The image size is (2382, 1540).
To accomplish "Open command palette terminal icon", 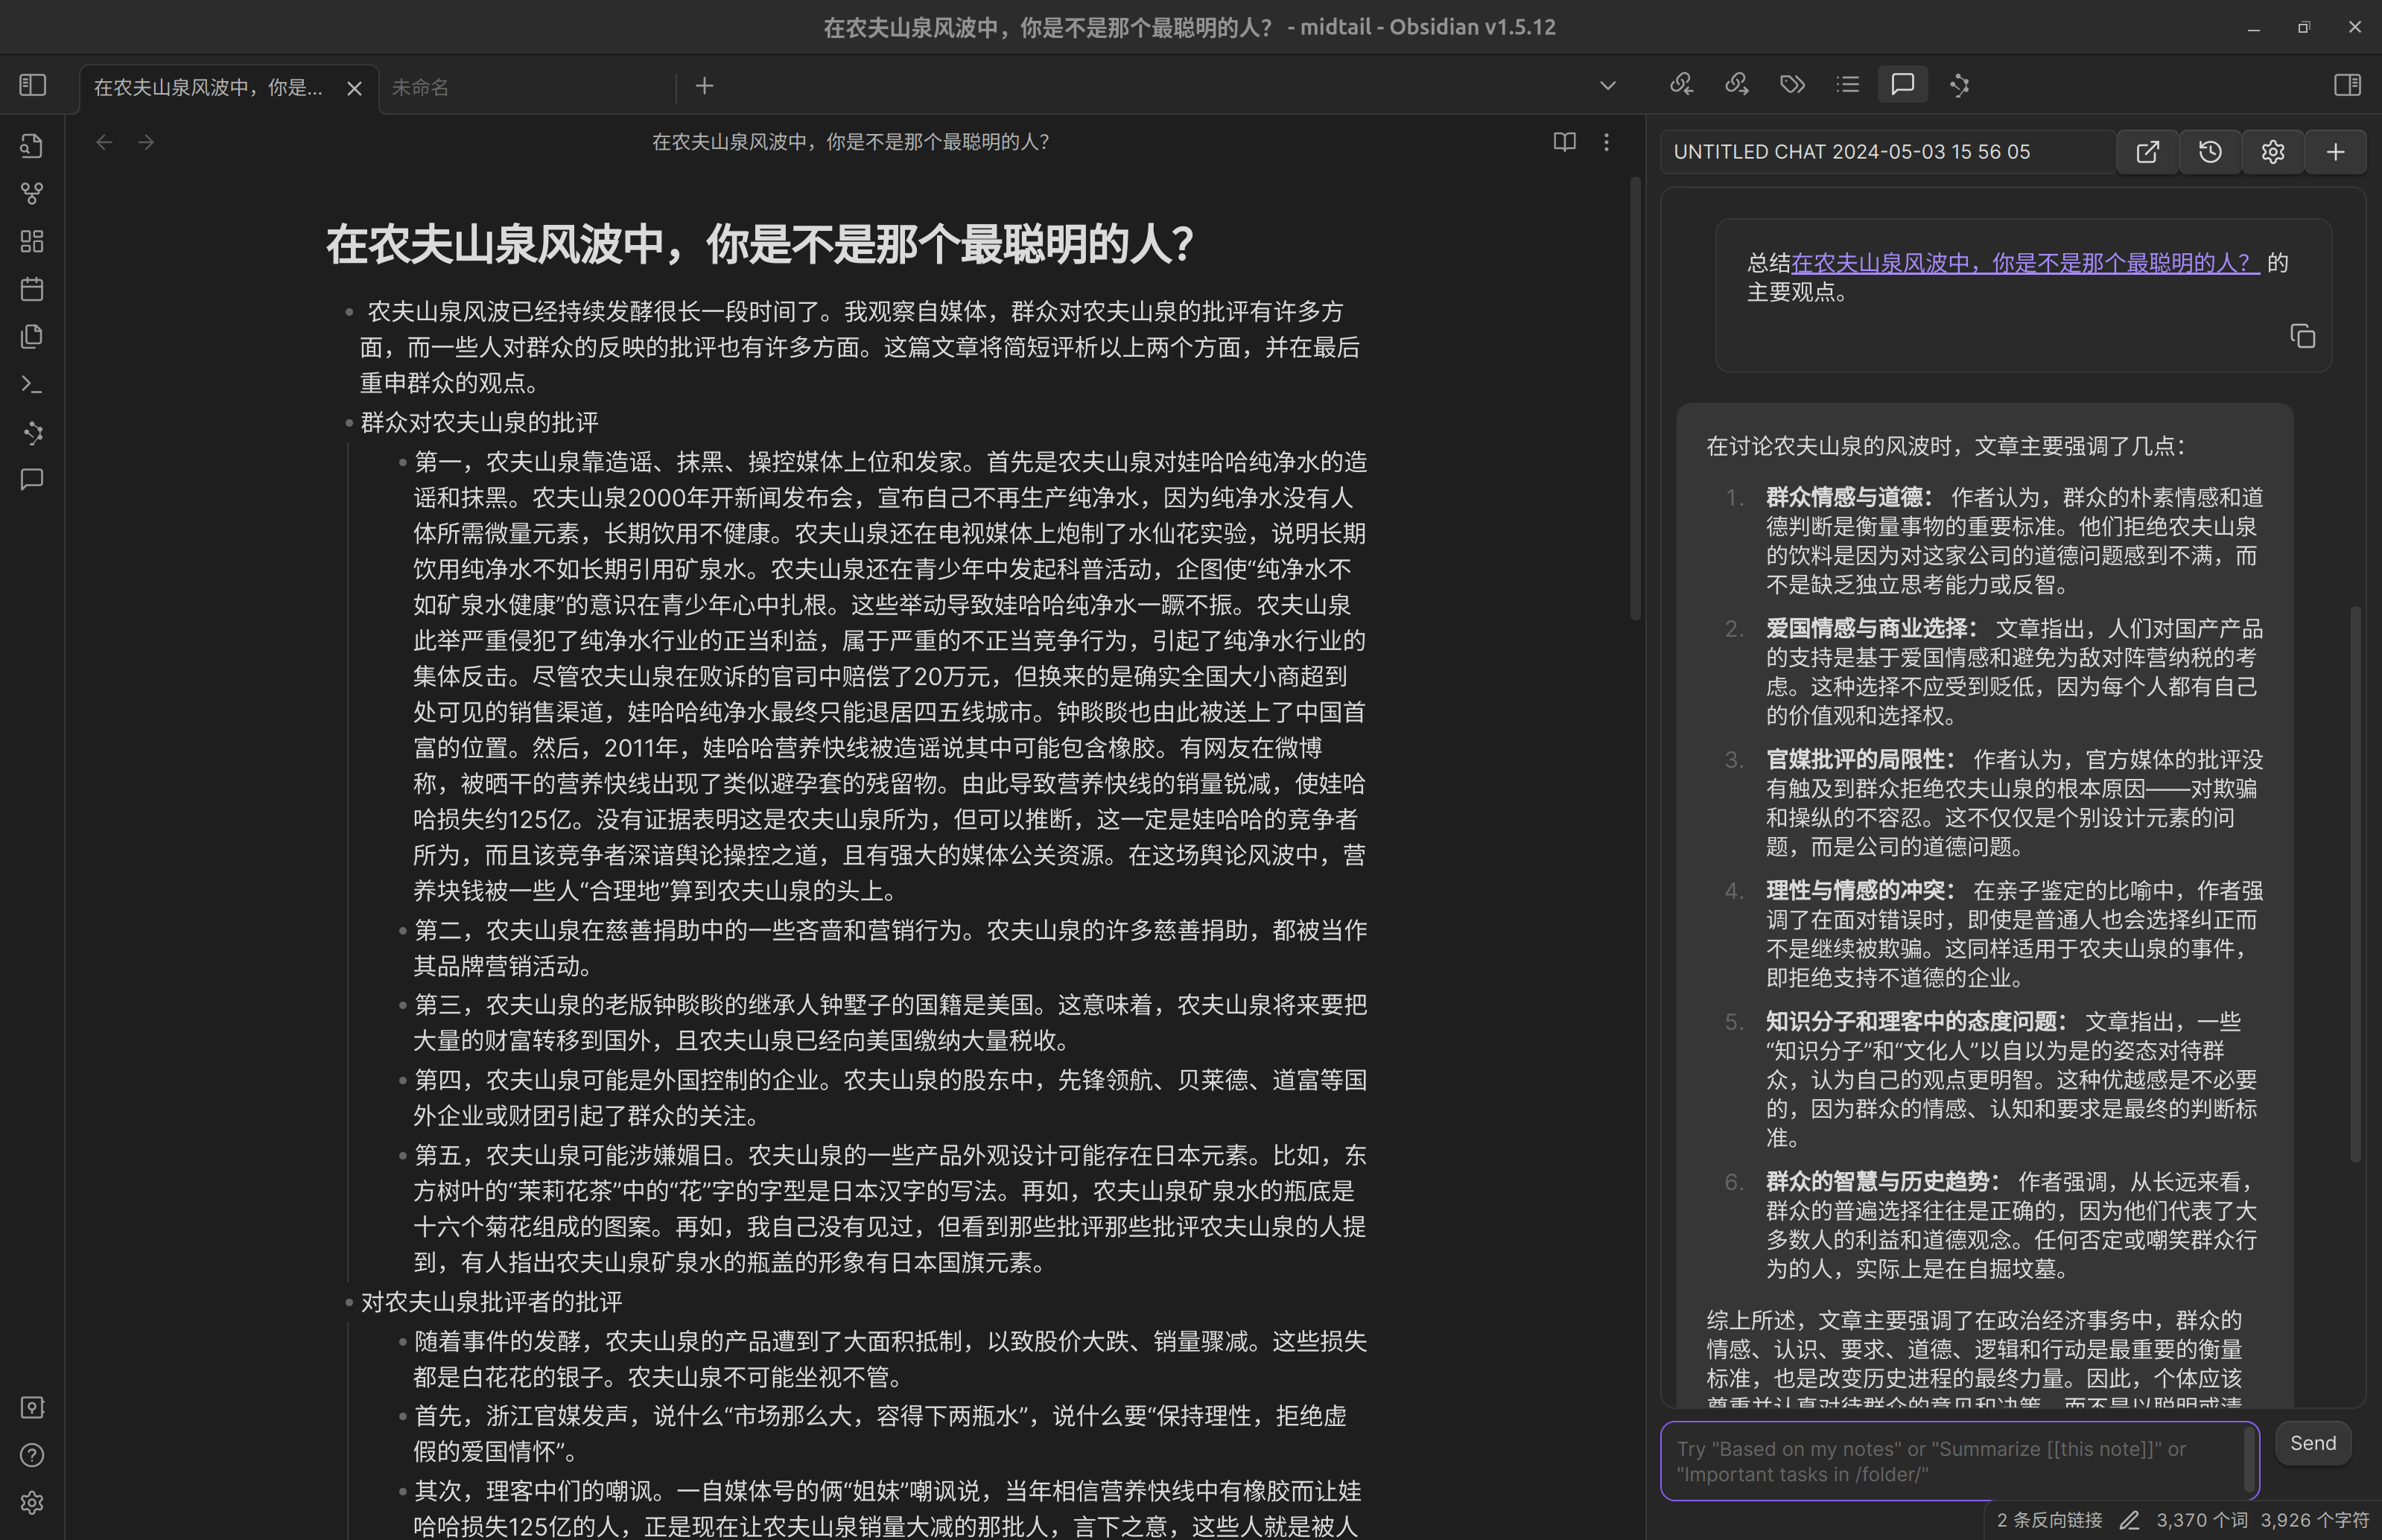I will [32, 385].
